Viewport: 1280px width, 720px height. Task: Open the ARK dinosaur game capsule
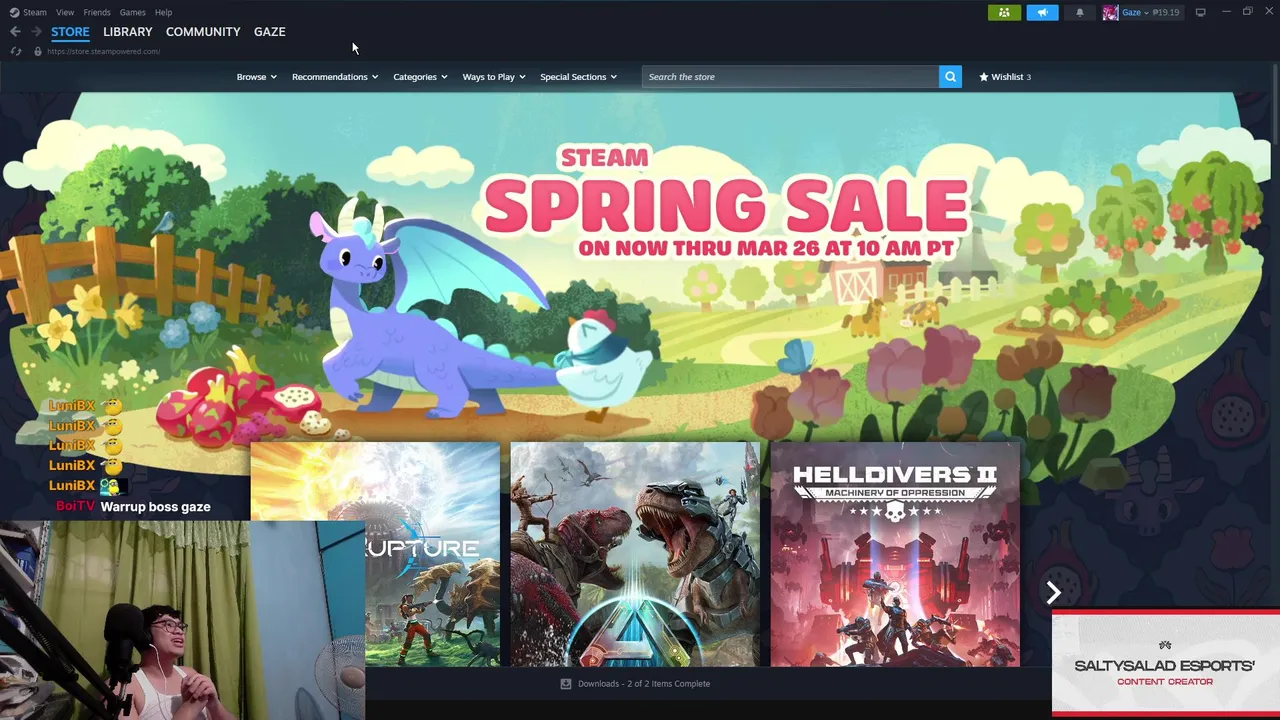(x=635, y=554)
